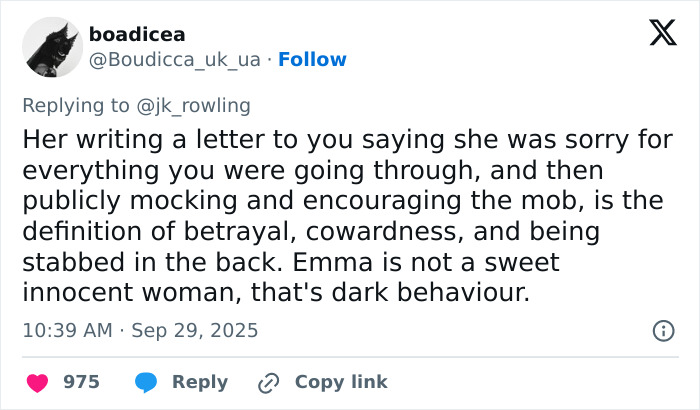
Task: Click the chain link copy icon
Action: coord(267,382)
